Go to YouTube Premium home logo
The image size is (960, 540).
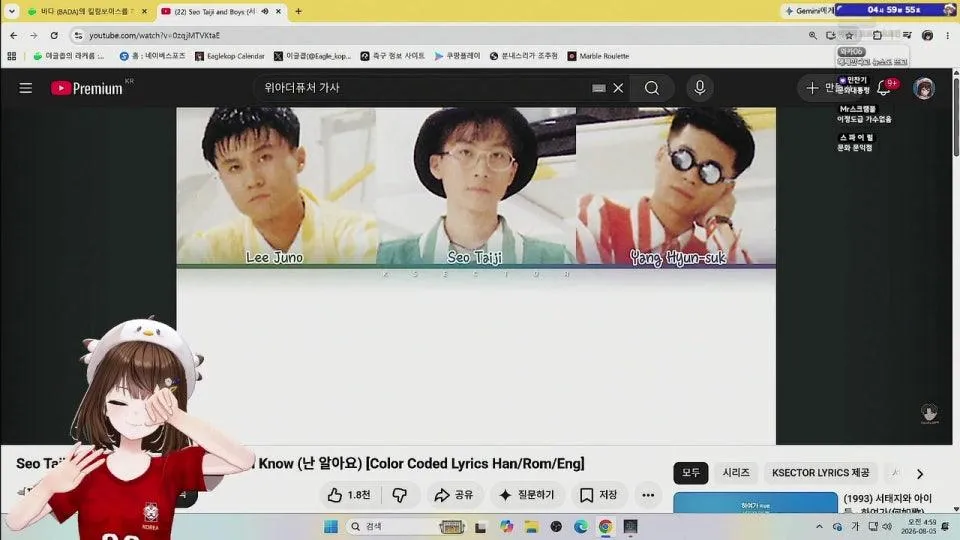[87, 88]
